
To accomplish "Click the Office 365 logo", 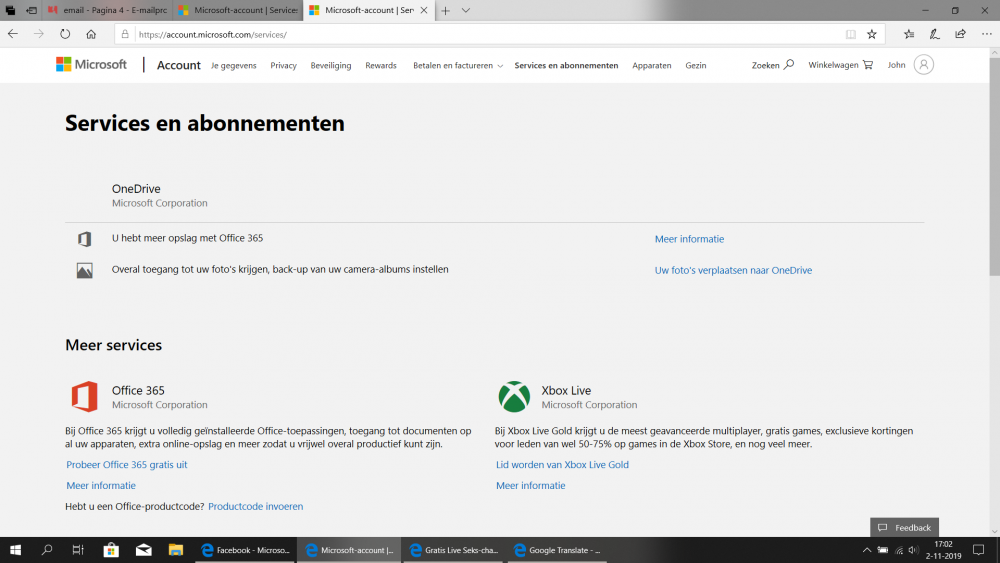I will click(84, 396).
